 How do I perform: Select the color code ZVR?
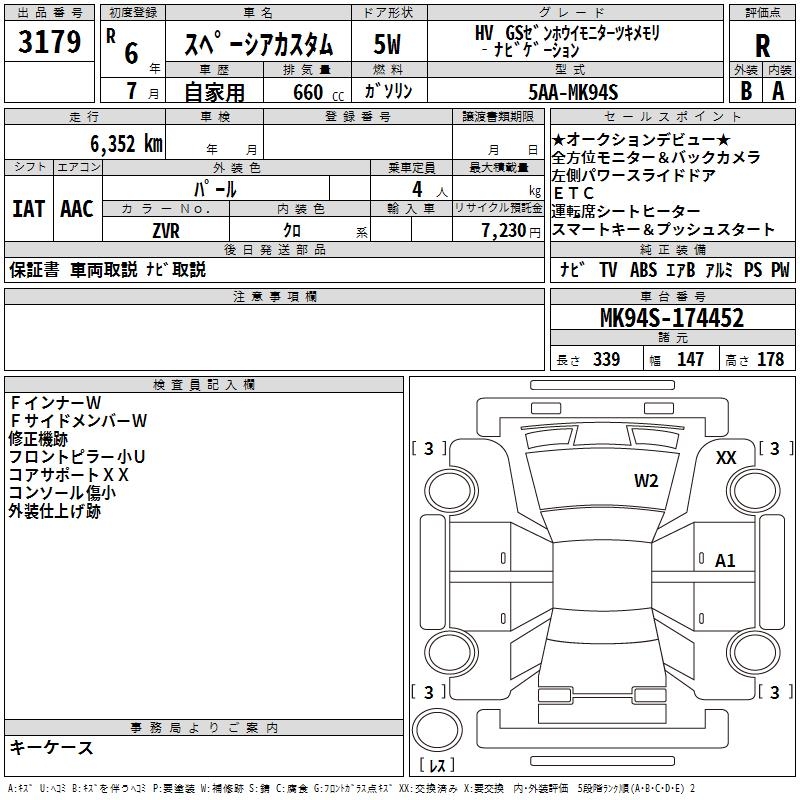pos(166,229)
